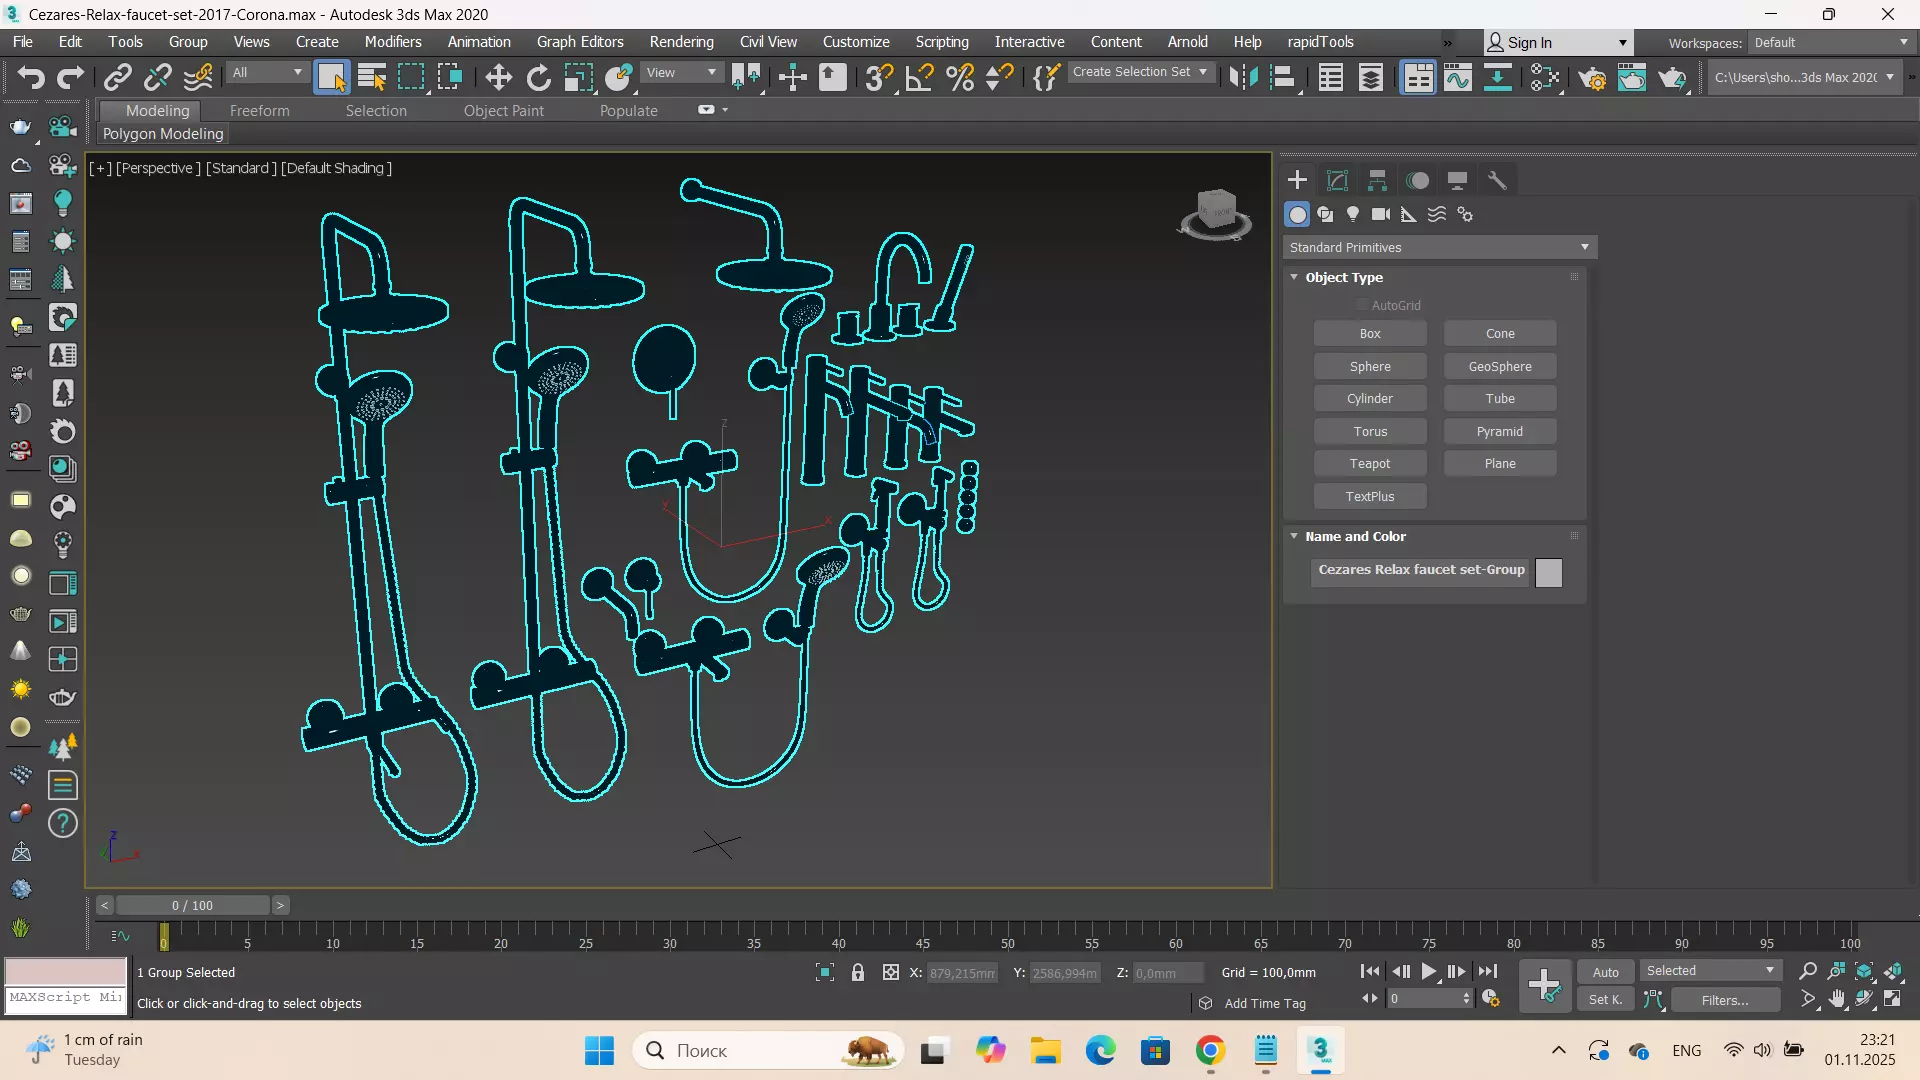This screenshot has width=1920, height=1080.
Task: Click the GeoSphere button
Action: click(x=1499, y=367)
